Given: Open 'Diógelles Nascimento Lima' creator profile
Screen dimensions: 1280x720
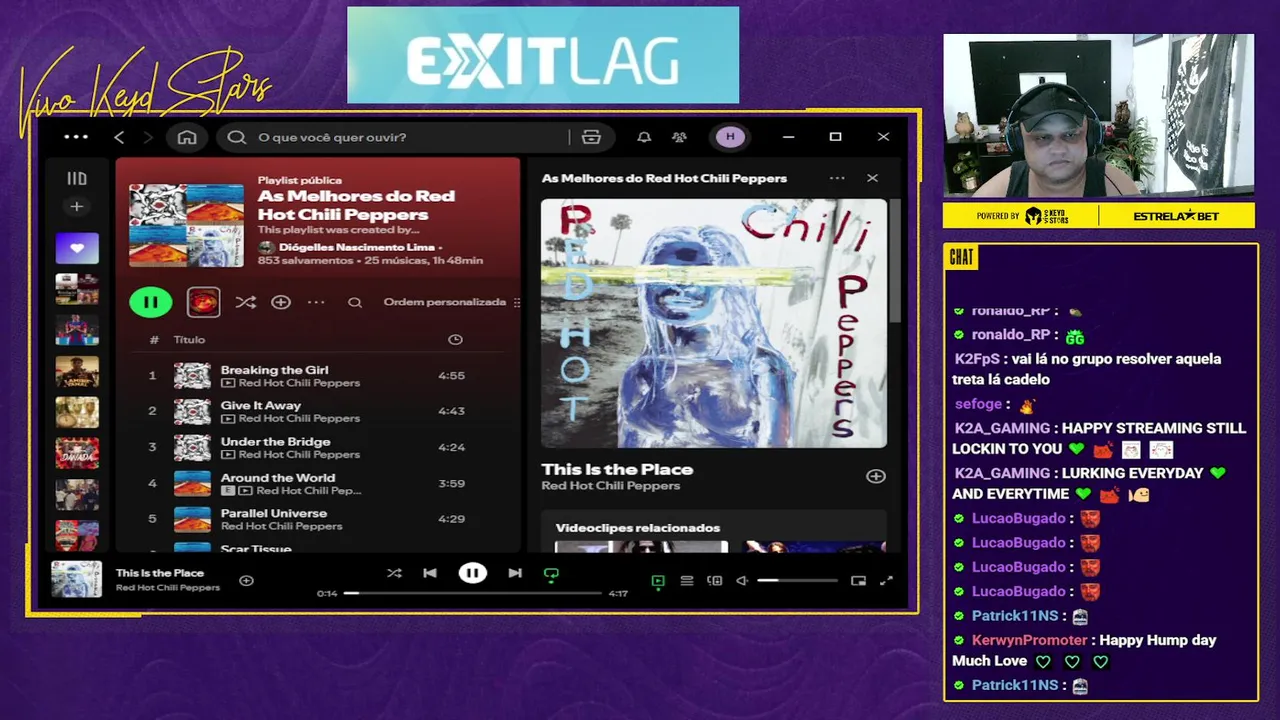Looking at the screenshot, I should coord(357,247).
